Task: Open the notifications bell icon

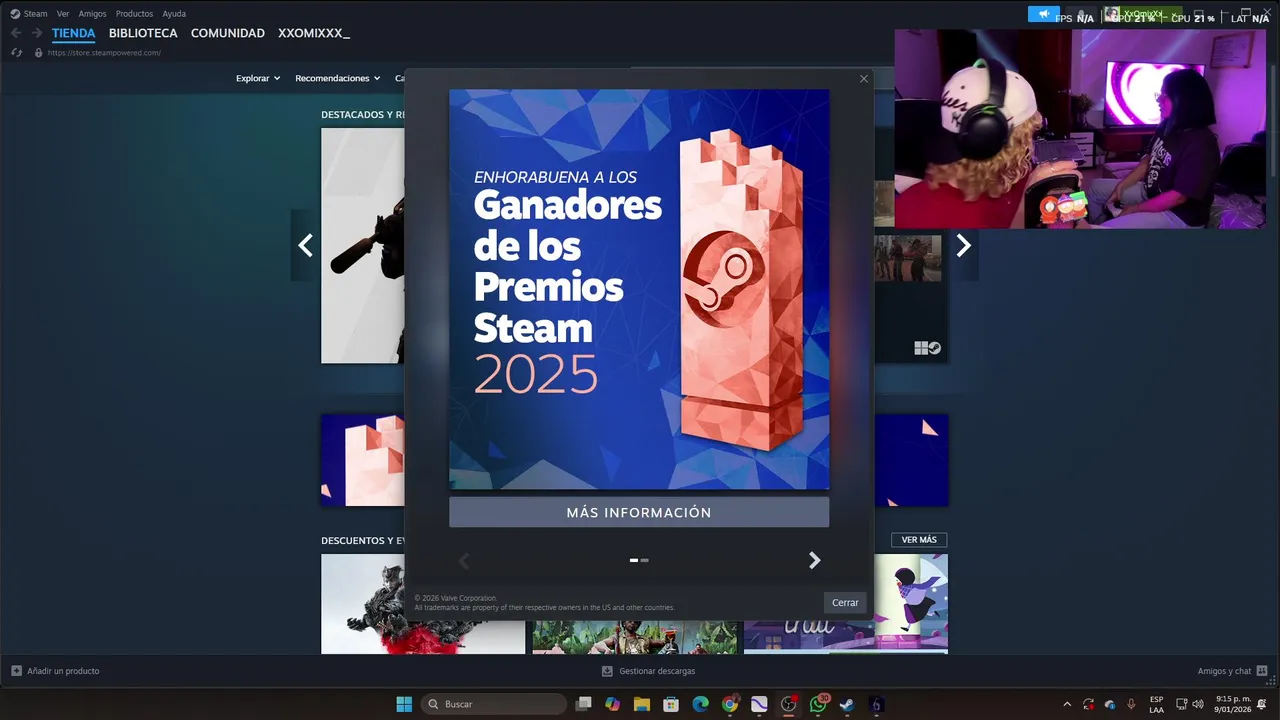Action: [1262, 704]
